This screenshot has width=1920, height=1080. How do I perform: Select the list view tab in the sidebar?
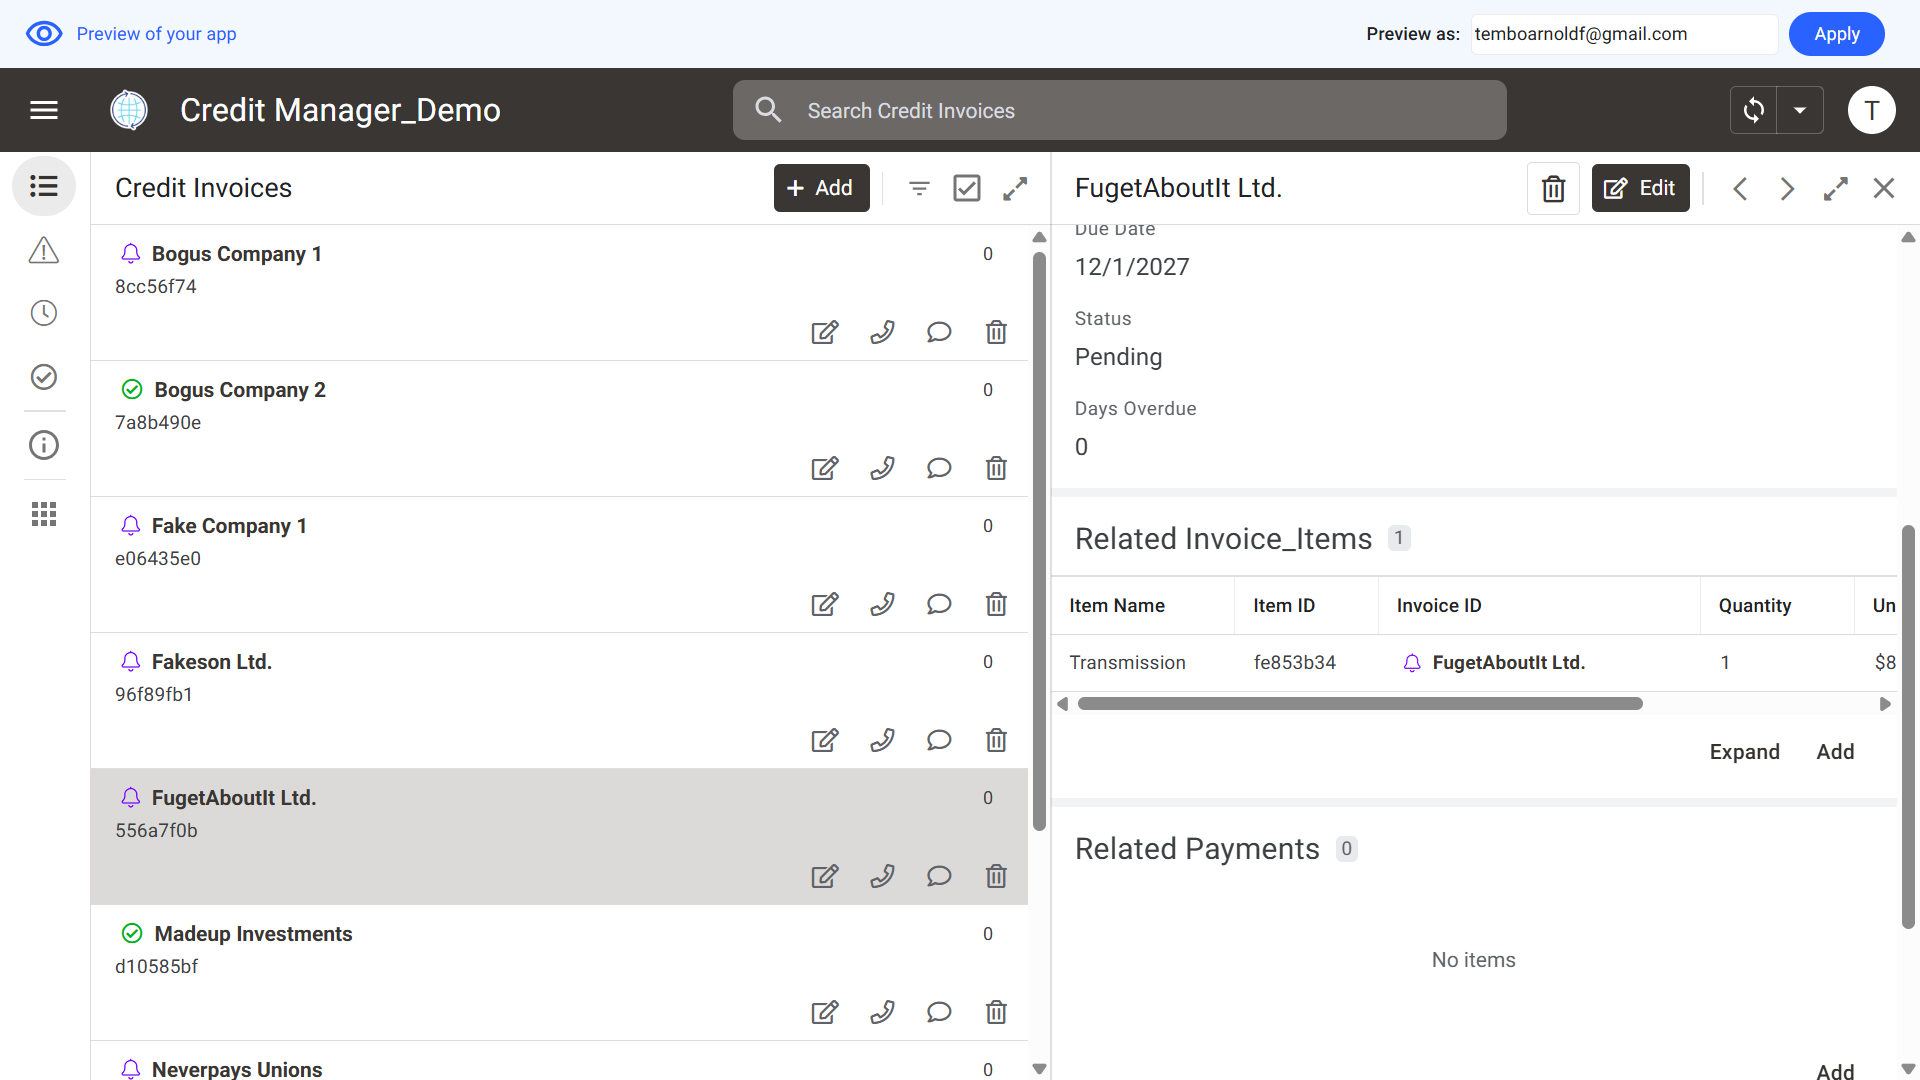(x=44, y=186)
